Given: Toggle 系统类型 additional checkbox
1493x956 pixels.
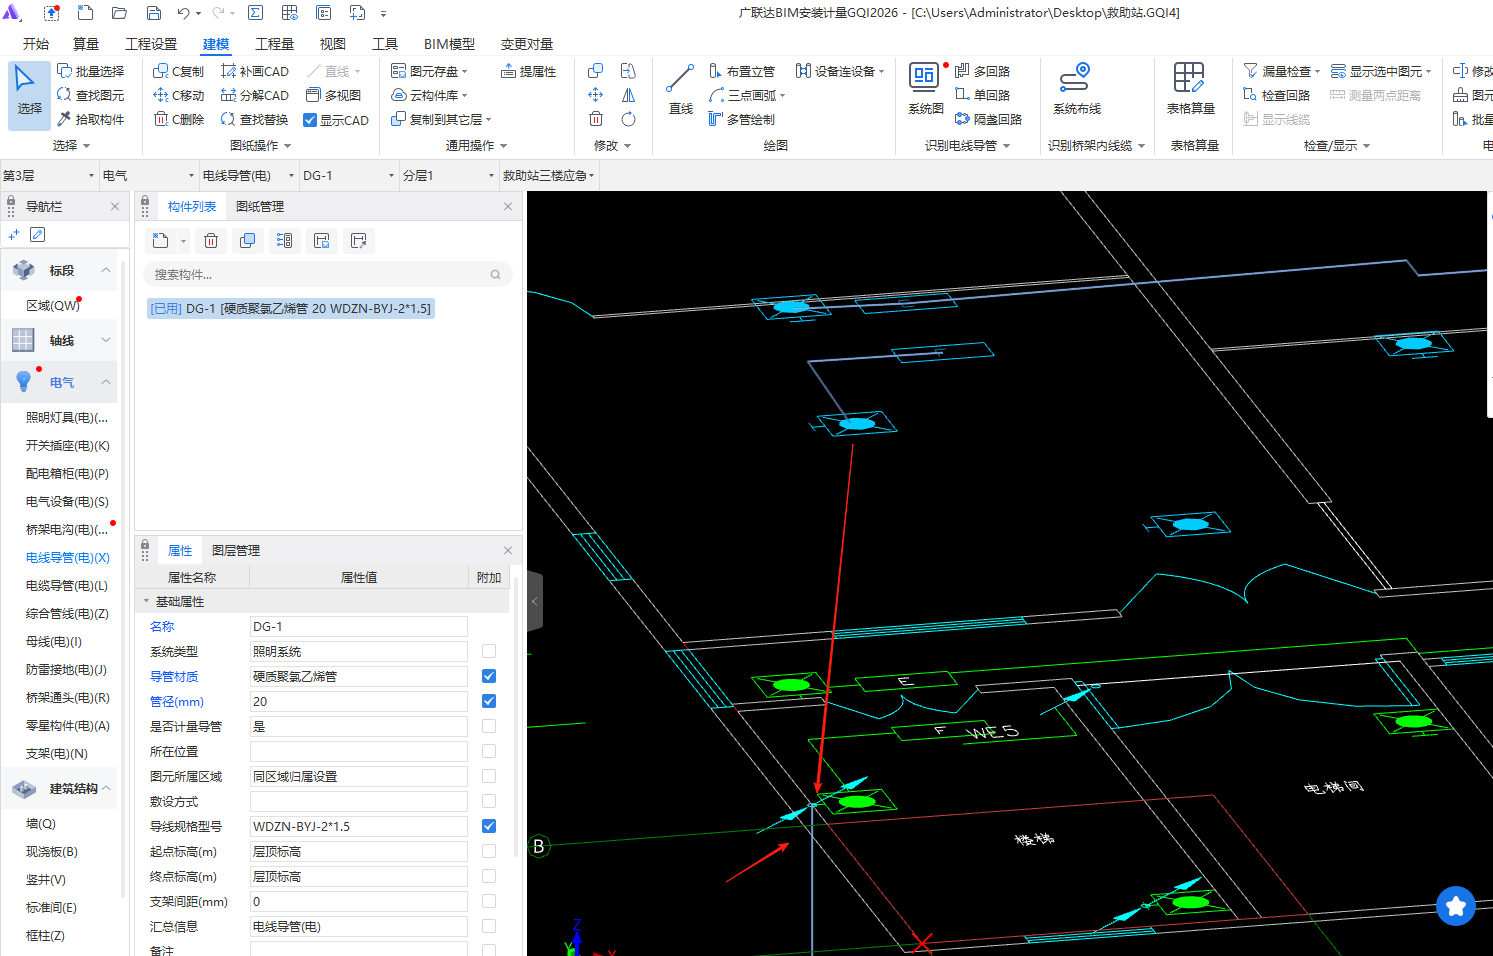Looking at the screenshot, I should pyautogui.click(x=489, y=651).
